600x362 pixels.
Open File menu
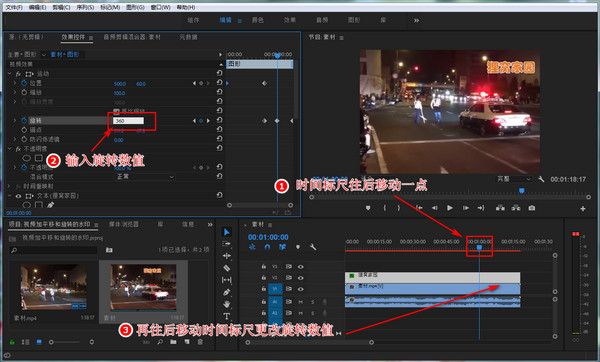click(x=14, y=7)
